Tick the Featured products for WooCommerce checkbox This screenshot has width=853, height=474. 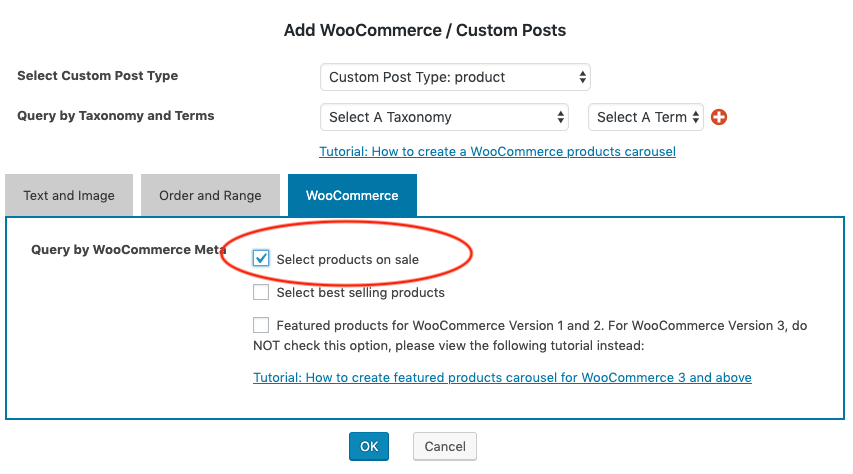point(262,325)
